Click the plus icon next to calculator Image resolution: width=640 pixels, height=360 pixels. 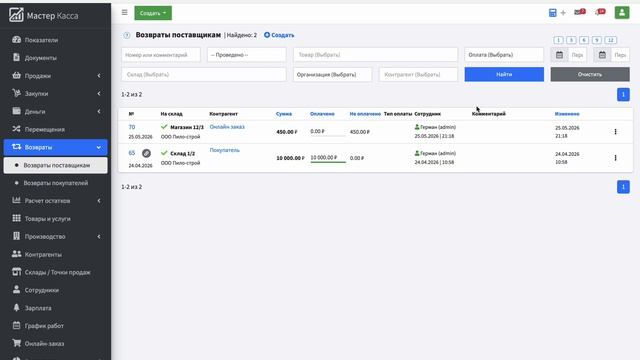tap(563, 13)
